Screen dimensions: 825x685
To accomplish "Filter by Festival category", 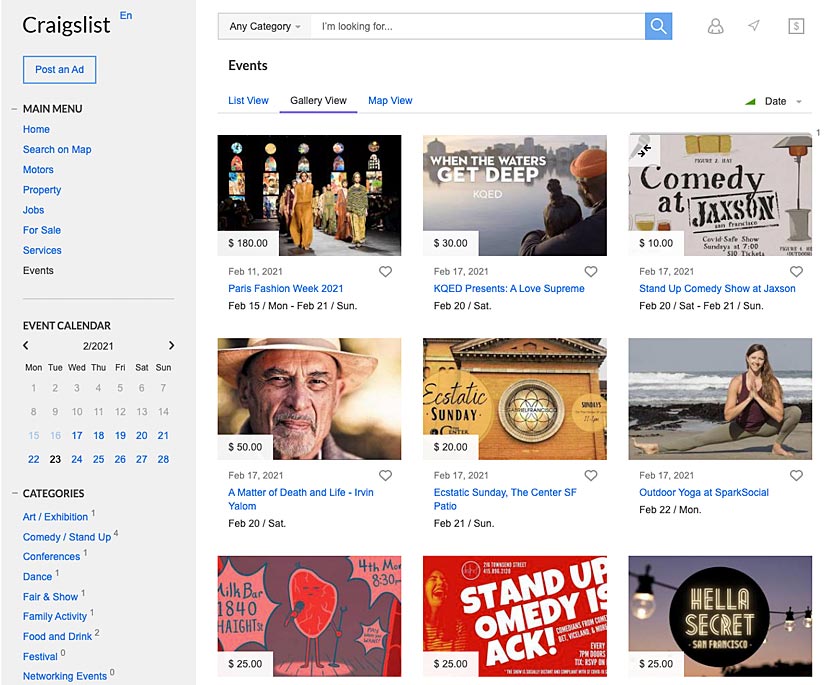I will 40,657.
